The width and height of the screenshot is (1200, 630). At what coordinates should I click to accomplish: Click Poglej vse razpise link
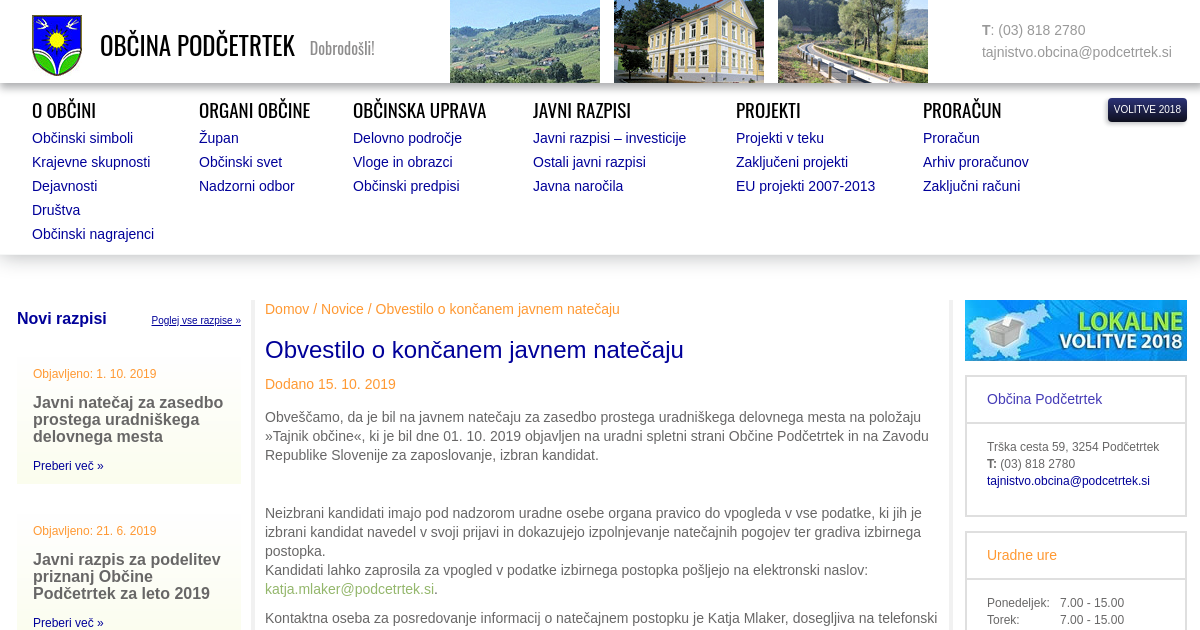tap(196, 321)
